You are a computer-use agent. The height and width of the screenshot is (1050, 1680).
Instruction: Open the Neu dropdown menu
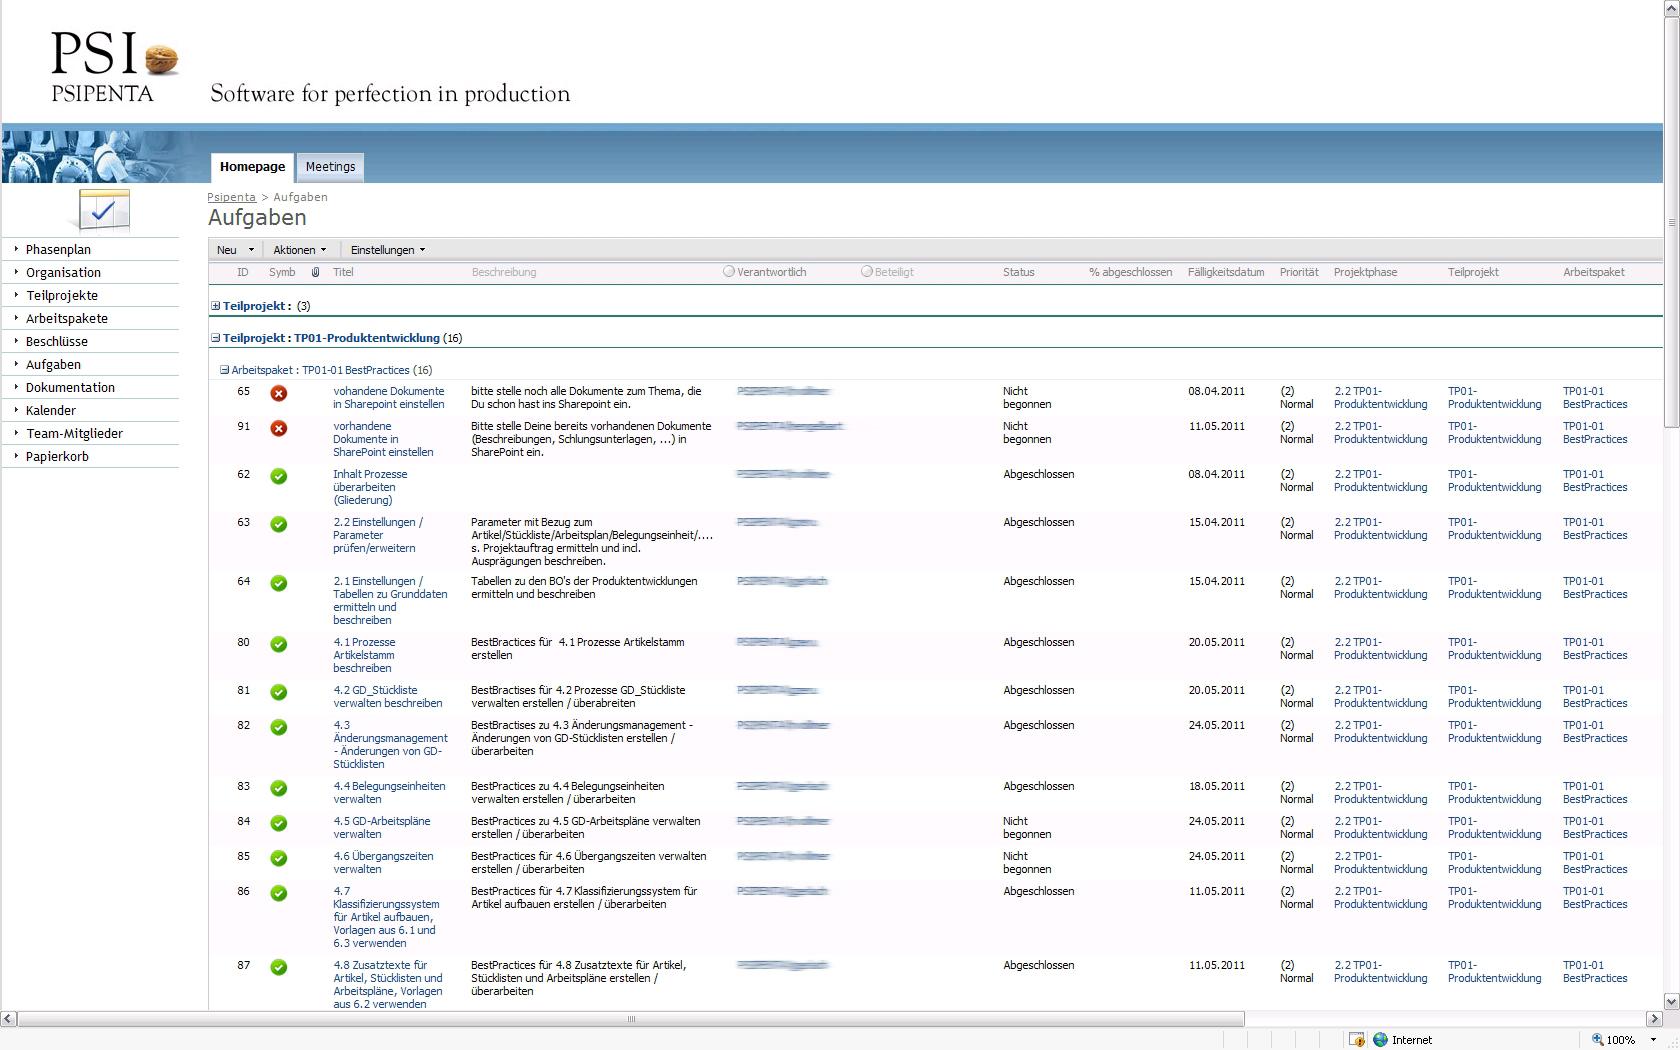tap(235, 250)
